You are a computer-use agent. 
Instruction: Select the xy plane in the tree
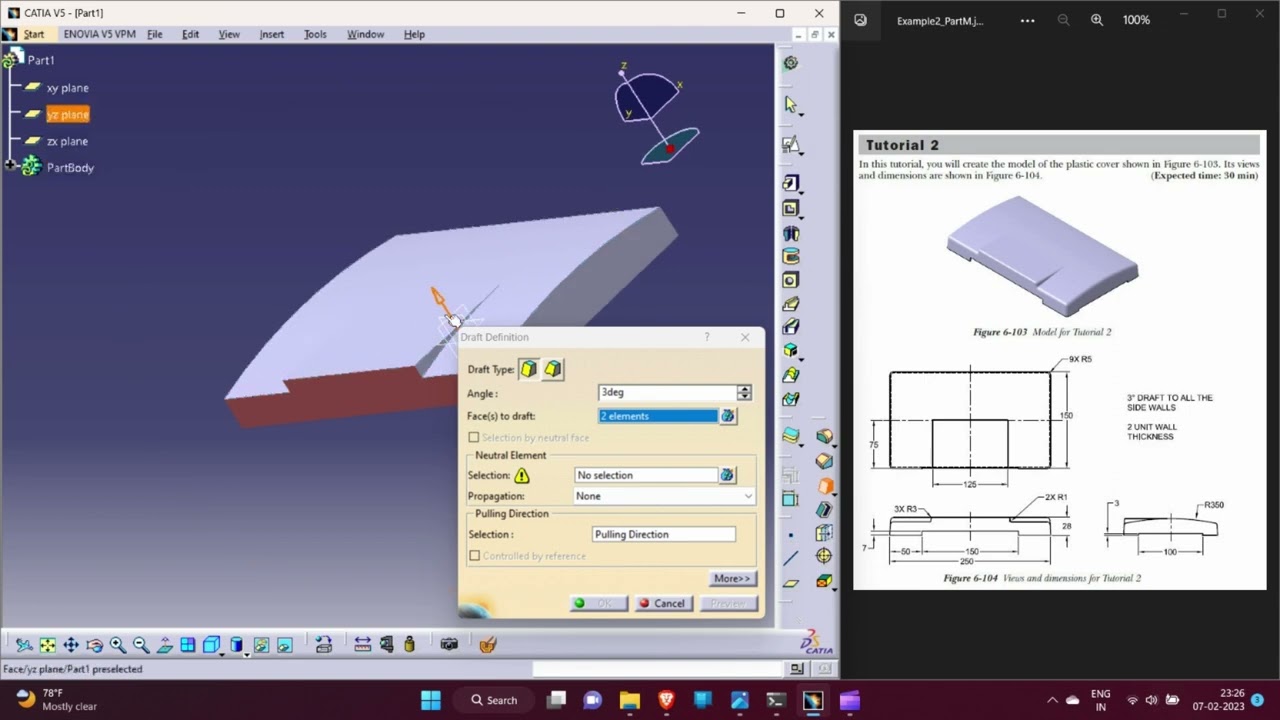(x=67, y=88)
